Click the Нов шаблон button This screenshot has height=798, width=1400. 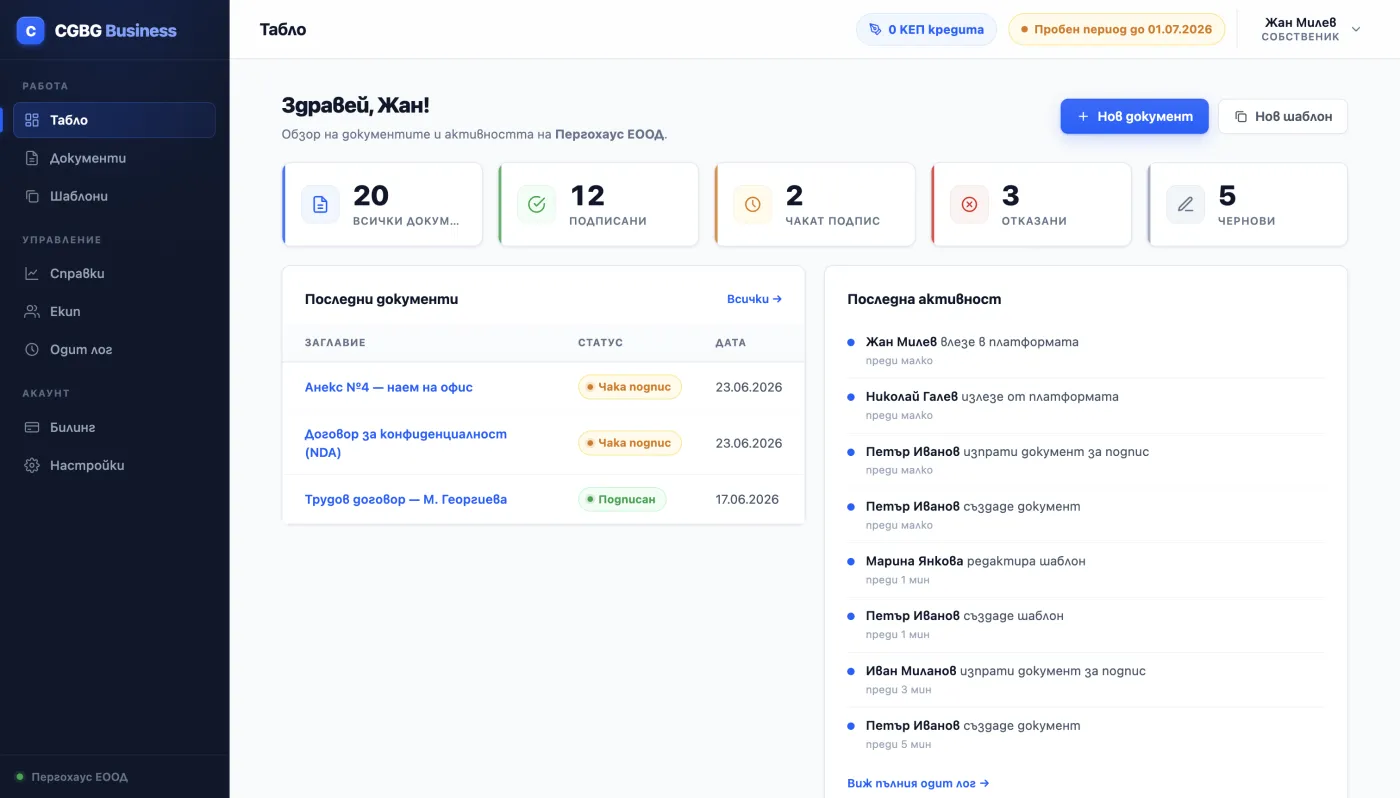click(x=1283, y=116)
